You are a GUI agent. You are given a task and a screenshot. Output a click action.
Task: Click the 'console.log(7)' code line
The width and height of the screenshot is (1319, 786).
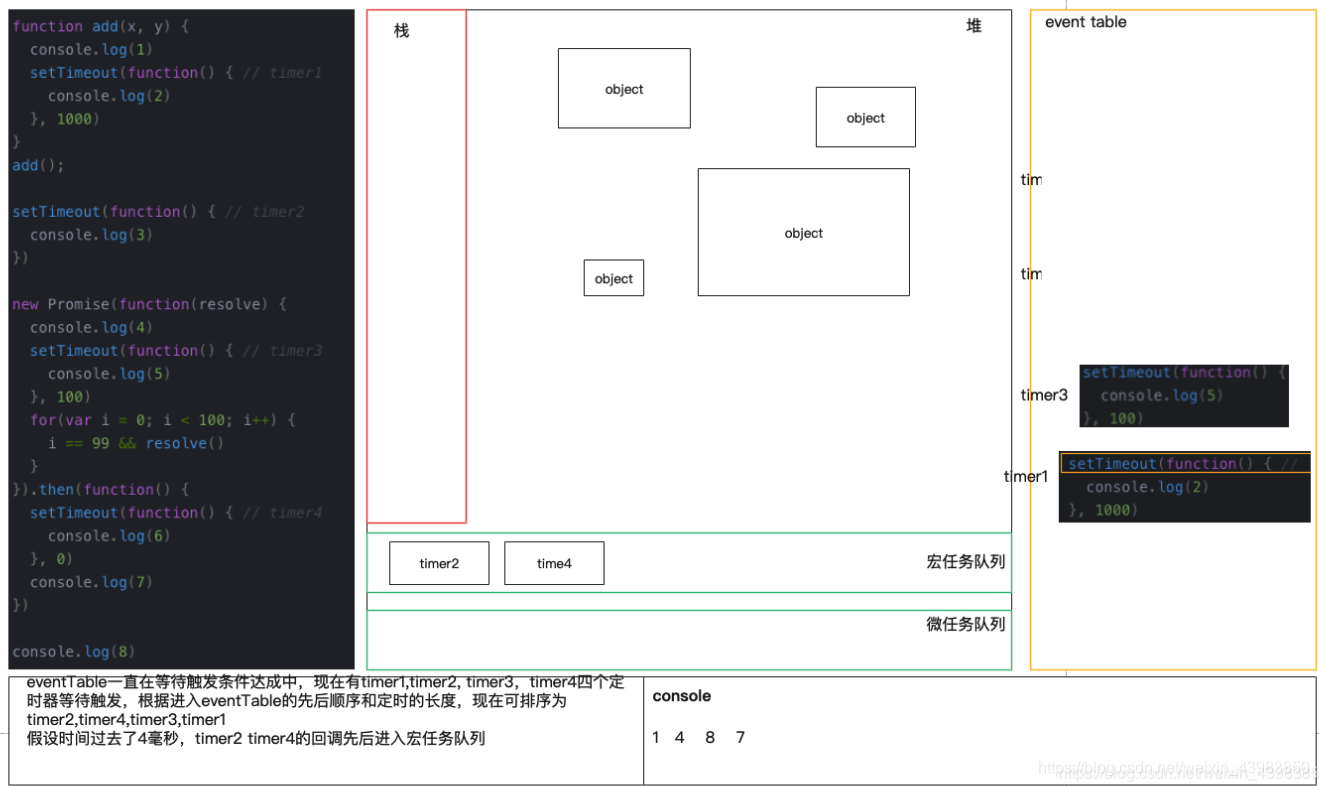(x=91, y=582)
